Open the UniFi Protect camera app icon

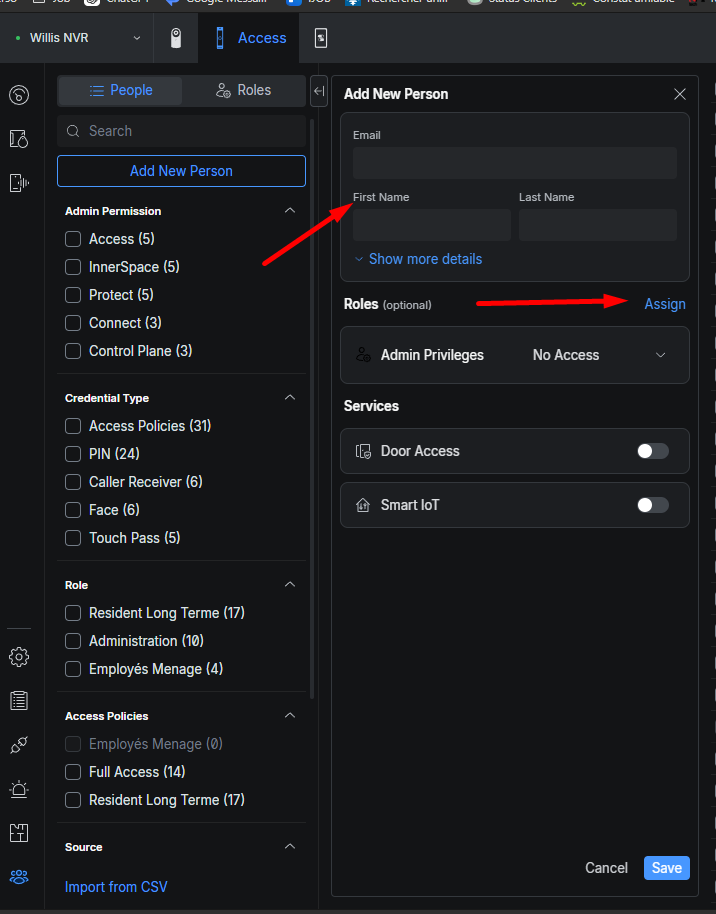tap(176, 38)
